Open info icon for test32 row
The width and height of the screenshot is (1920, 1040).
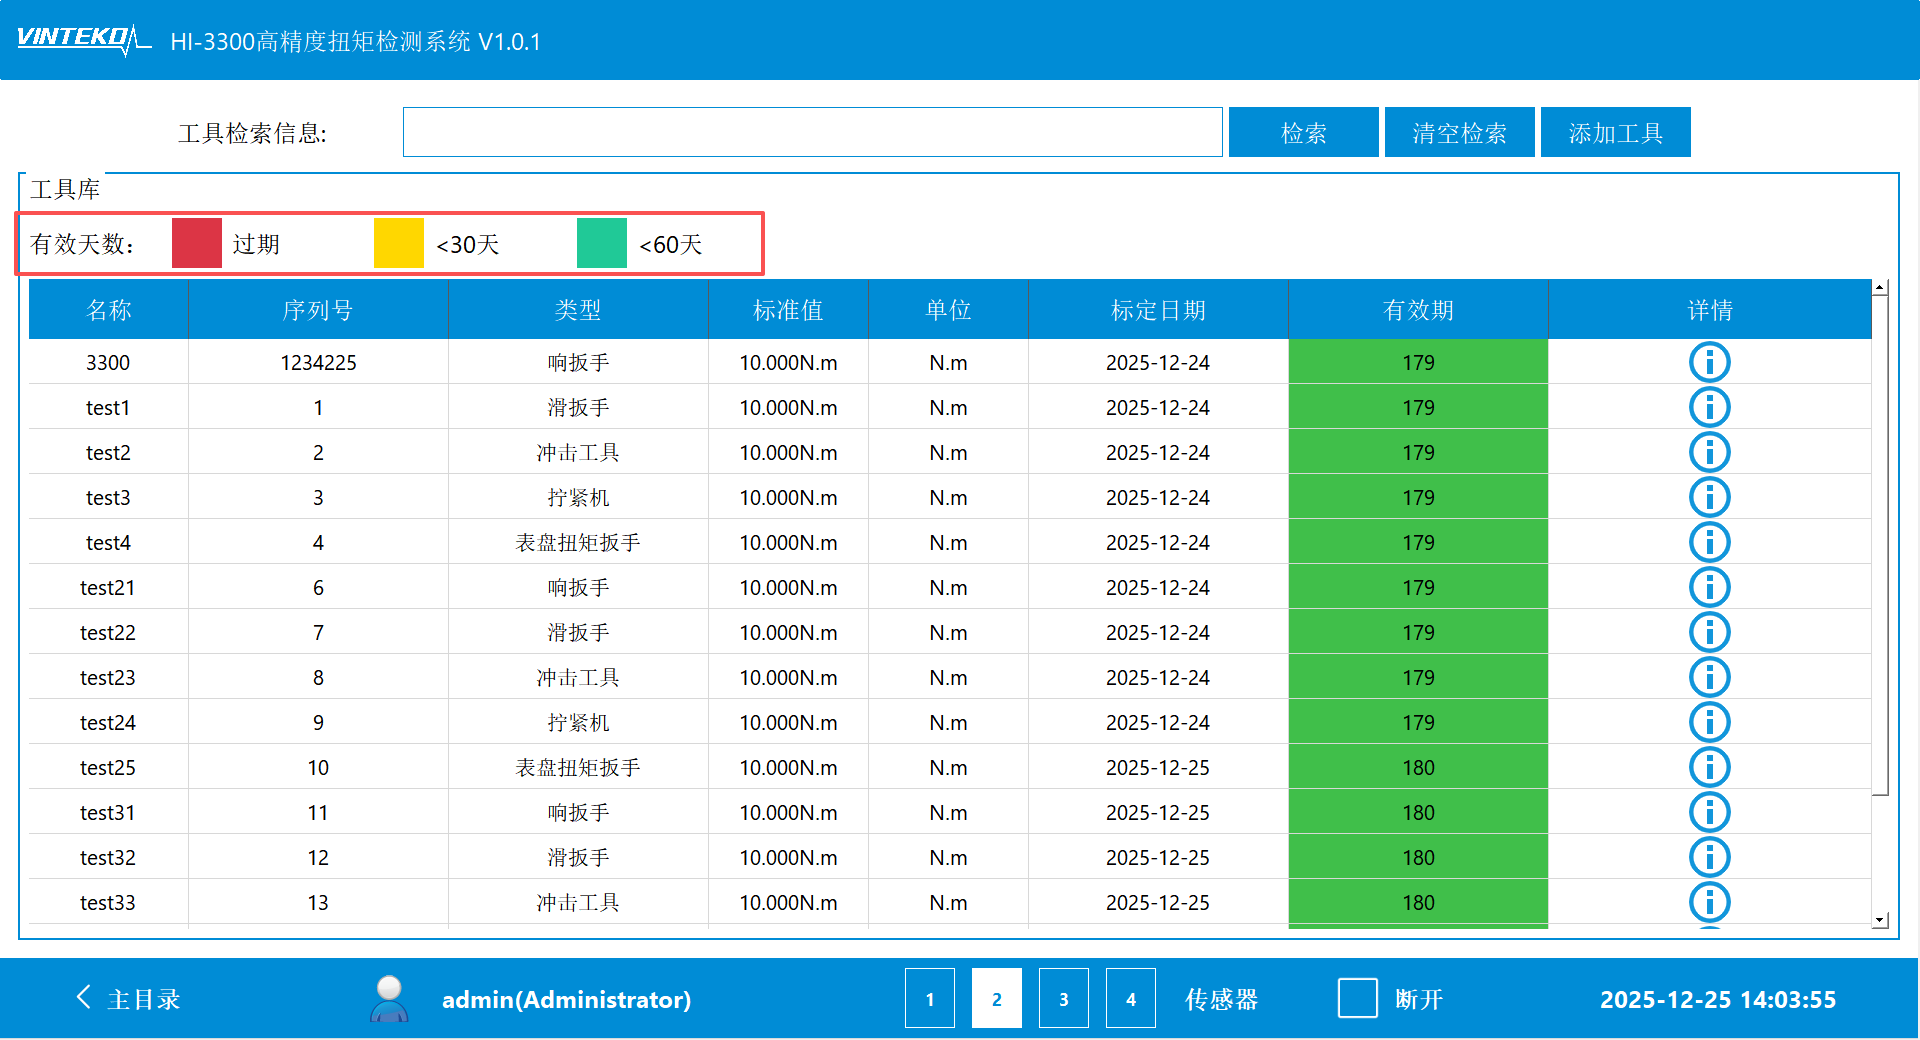click(1709, 857)
